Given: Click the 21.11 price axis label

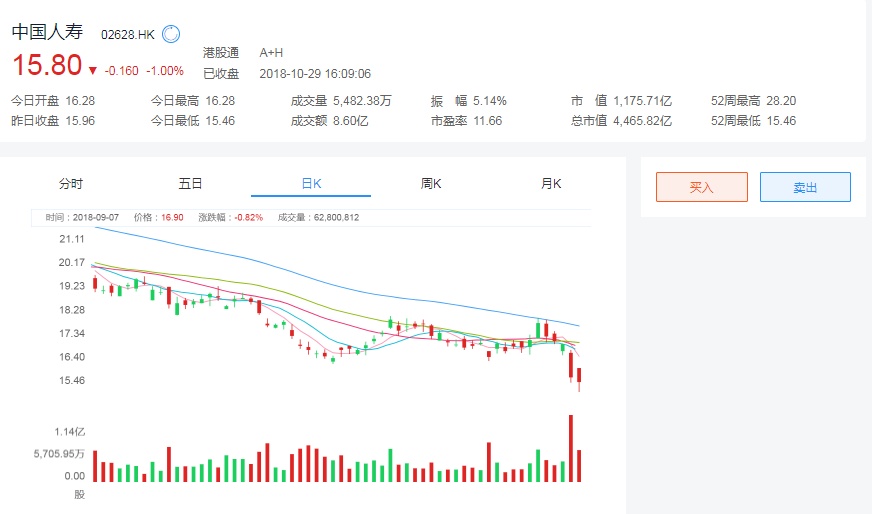Looking at the screenshot, I should point(71,239).
